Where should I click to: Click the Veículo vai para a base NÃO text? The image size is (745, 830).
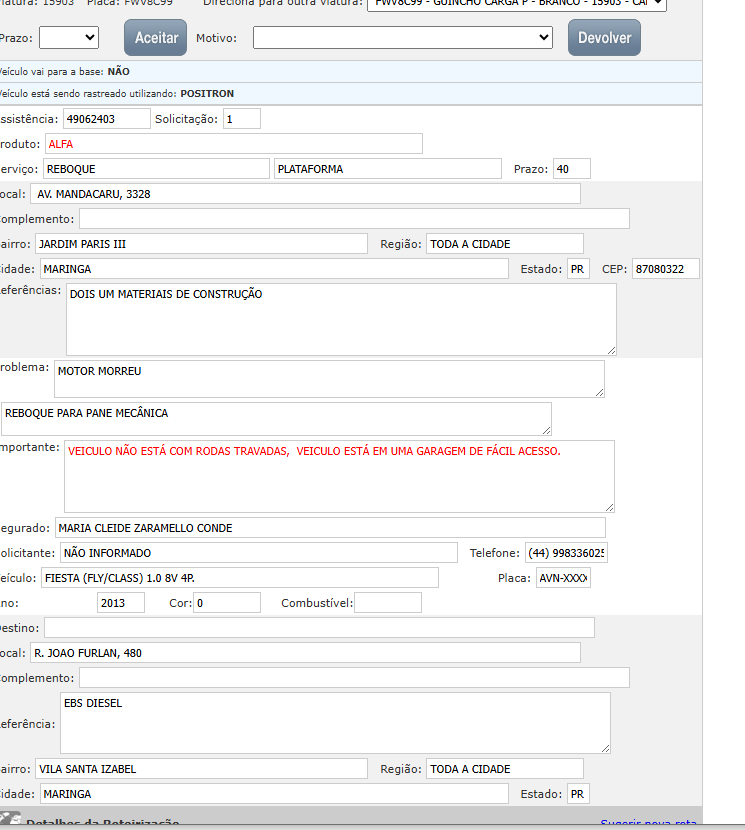point(64,71)
